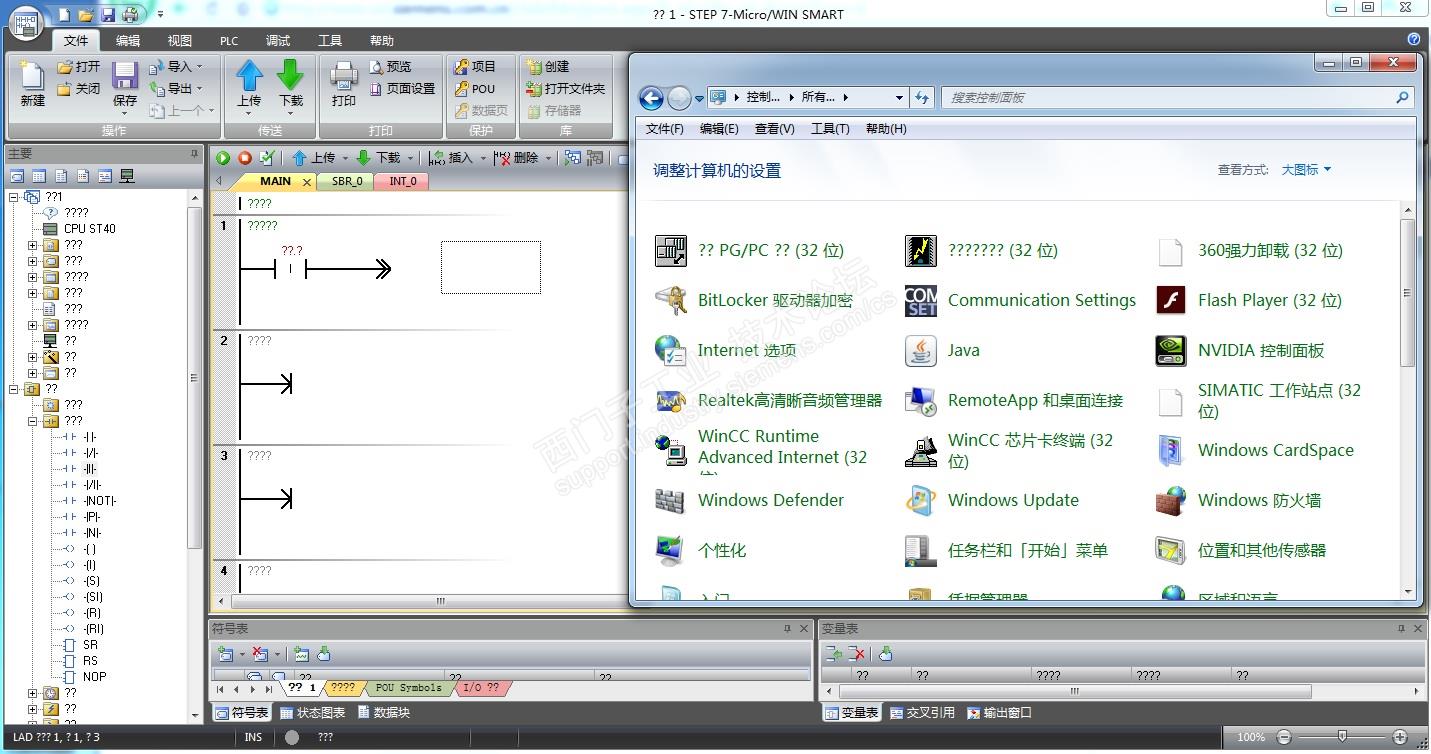Click the zoom in plus button
This screenshot has height=754, width=1431.
tap(1400, 737)
